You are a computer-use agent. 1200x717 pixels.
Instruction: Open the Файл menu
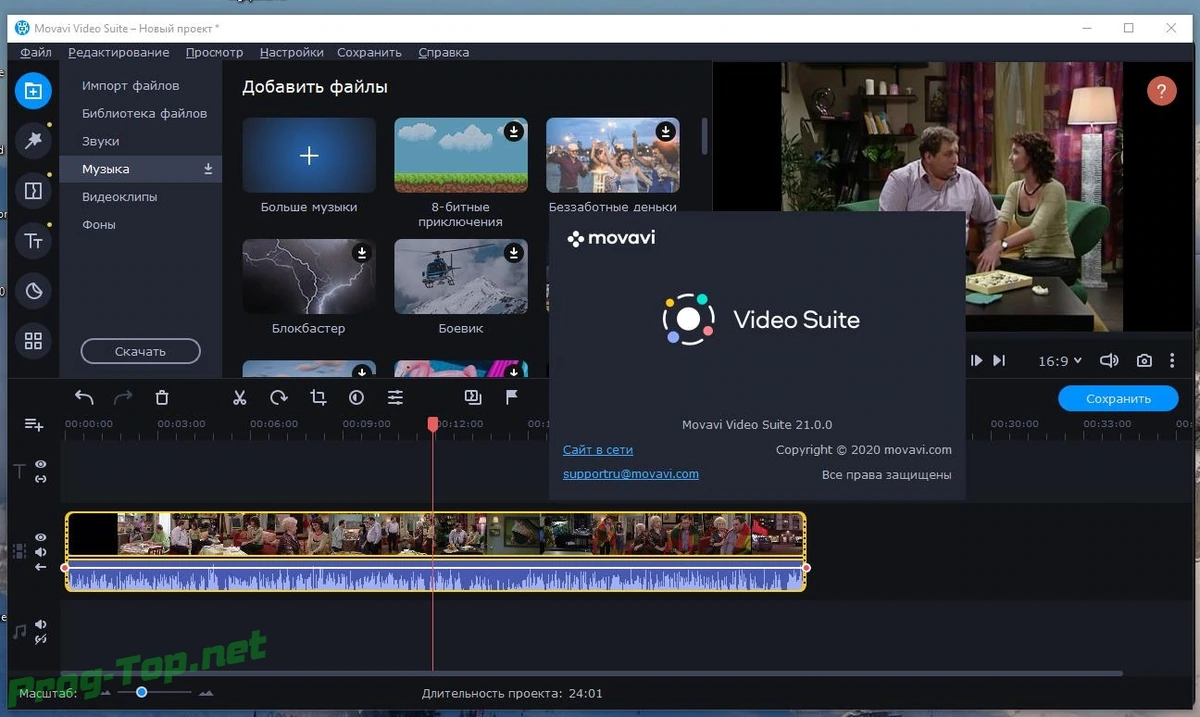pyautogui.click(x=36, y=52)
